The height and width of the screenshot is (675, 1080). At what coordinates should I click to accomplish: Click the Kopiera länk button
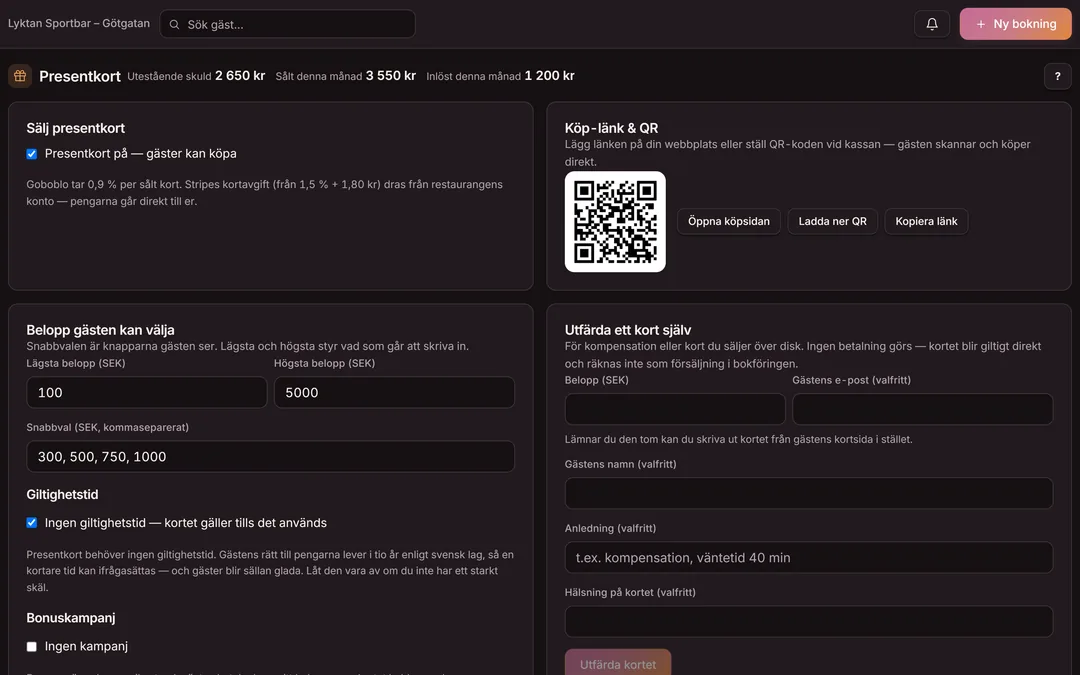point(926,221)
